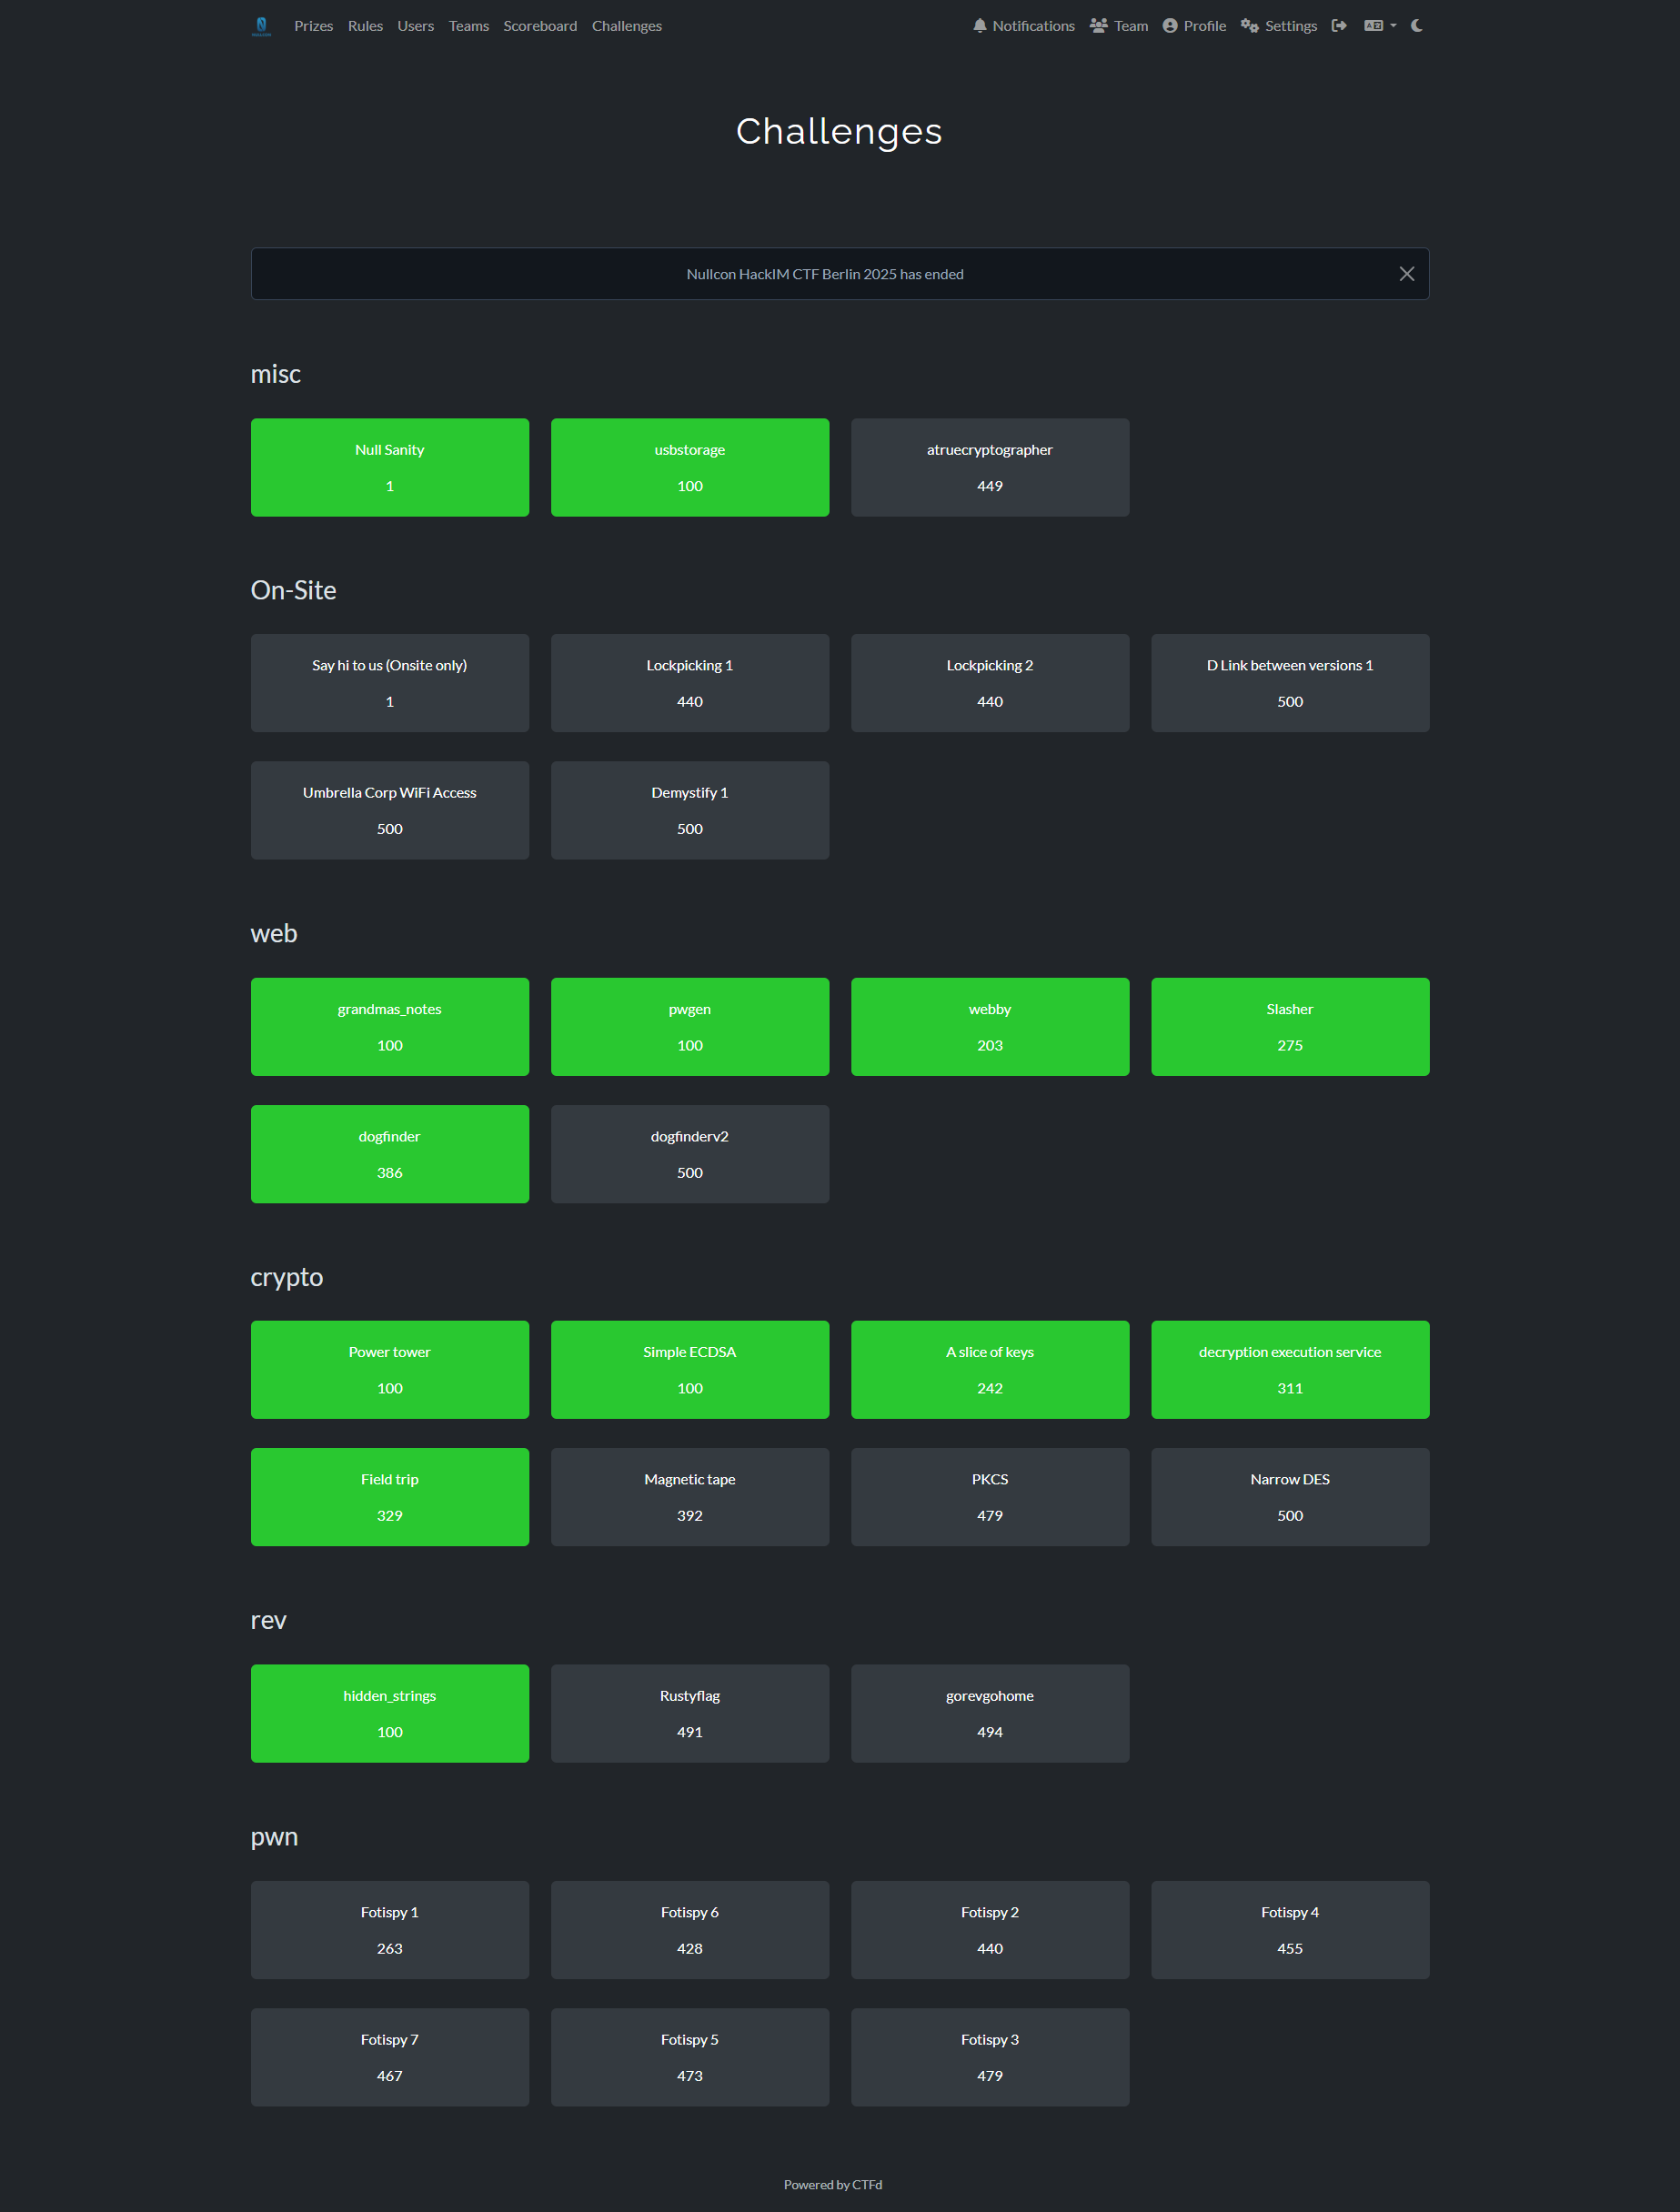Open the Prizes page

[x=313, y=26]
